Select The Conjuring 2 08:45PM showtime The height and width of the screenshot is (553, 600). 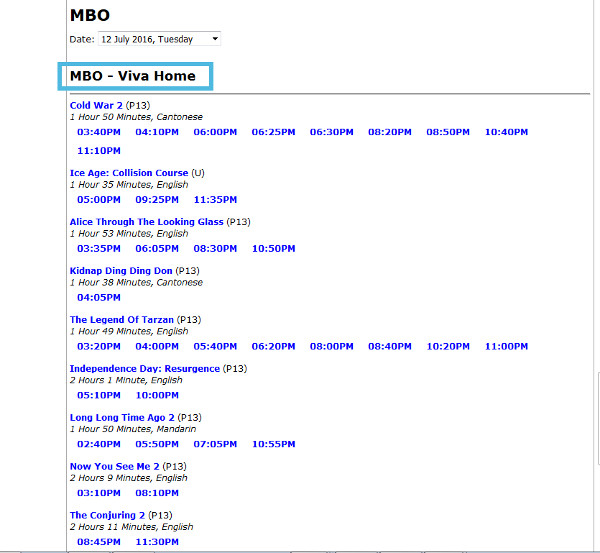pyautogui.click(x=99, y=542)
